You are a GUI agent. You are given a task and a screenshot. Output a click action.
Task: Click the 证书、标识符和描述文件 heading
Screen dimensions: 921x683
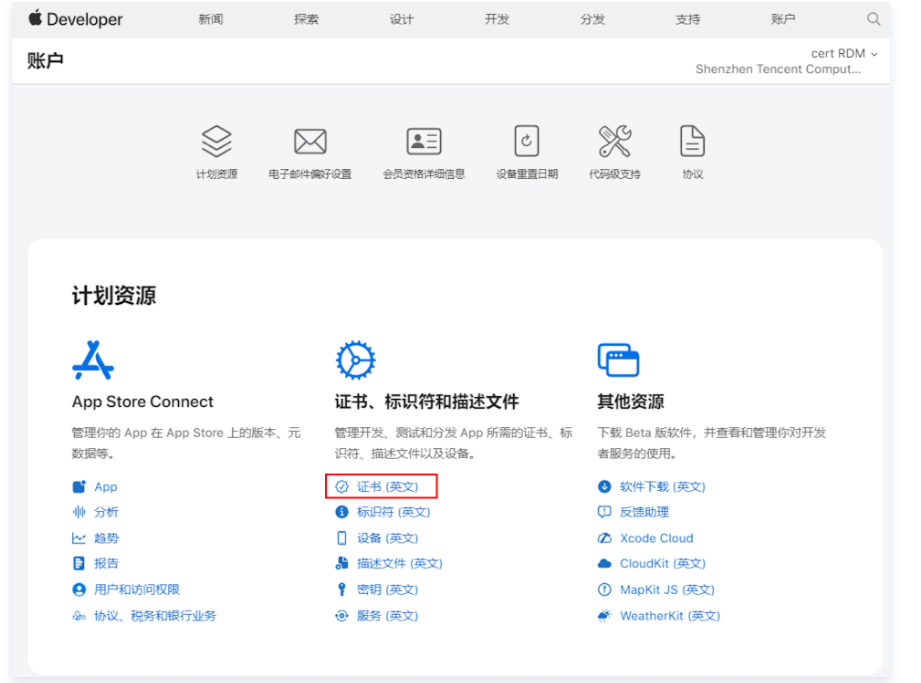[x=427, y=402]
